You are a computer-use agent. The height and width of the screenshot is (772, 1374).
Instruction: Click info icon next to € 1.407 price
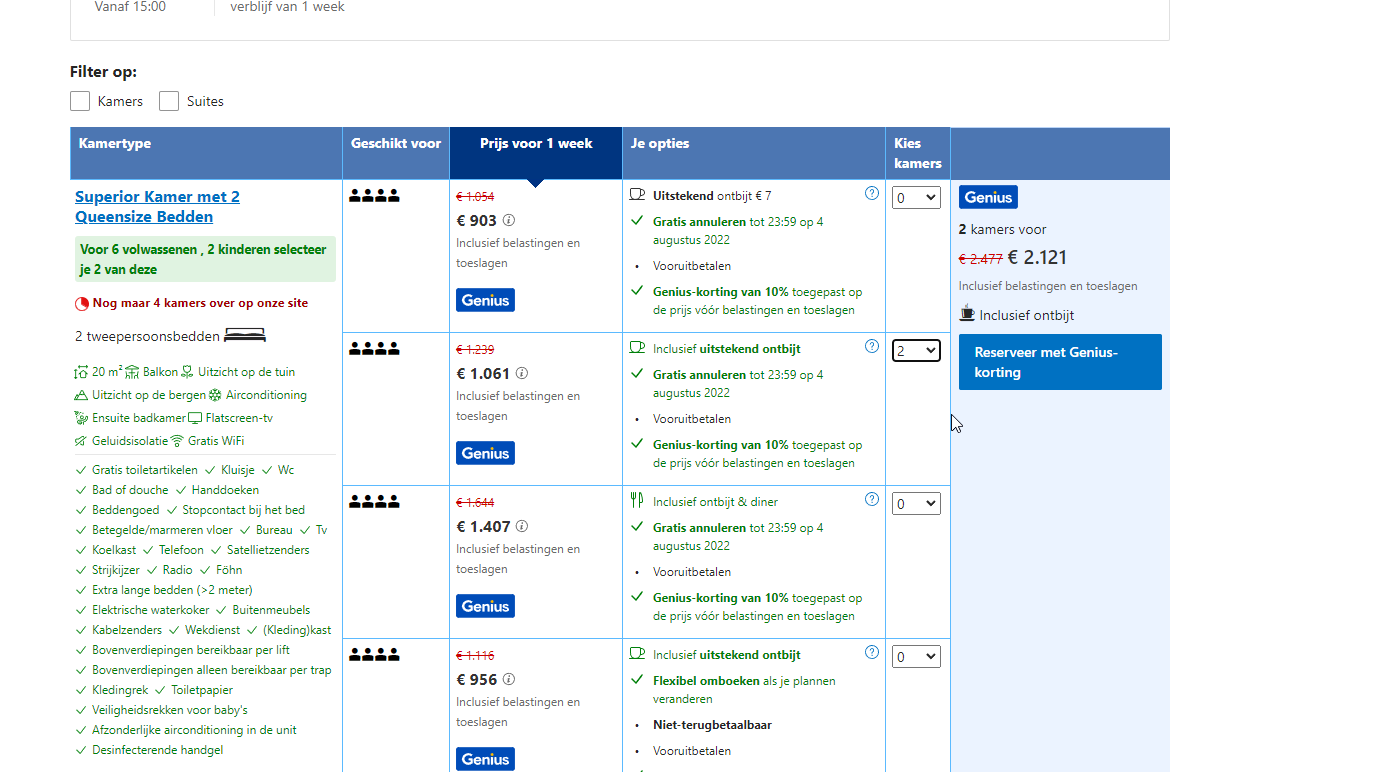tap(522, 526)
